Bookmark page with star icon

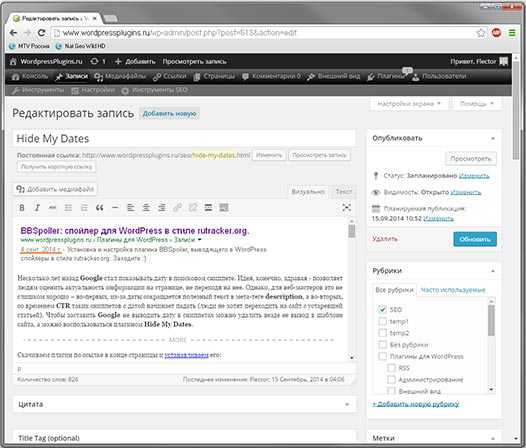481,33
